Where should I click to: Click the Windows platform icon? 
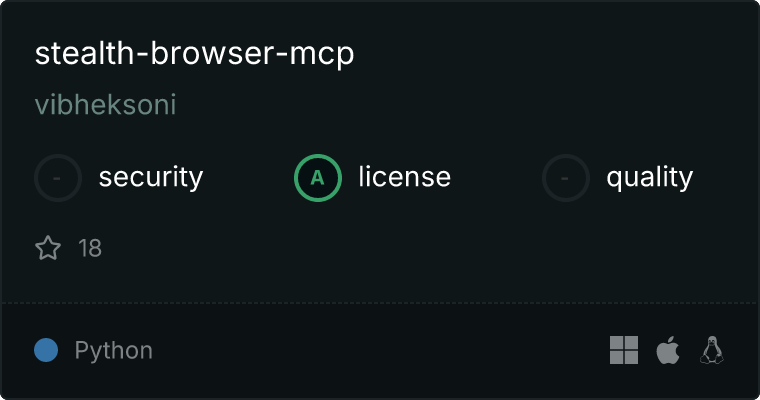624,350
